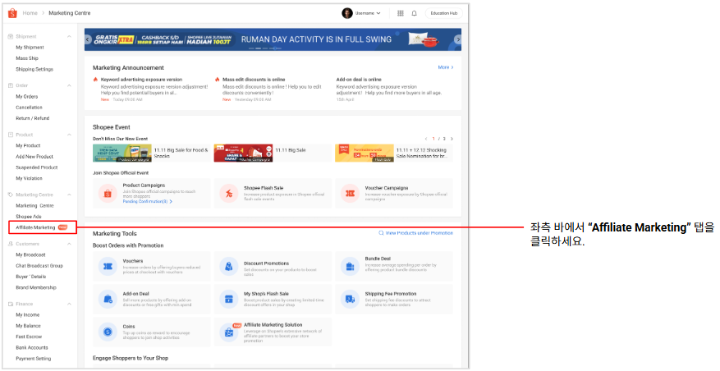
Task: Click View Products under Promotion link
Action: (416, 233)
